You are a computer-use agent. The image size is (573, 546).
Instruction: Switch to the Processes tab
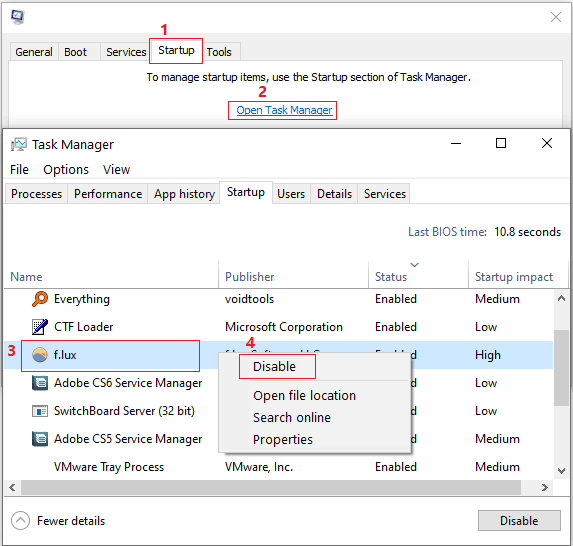(37, 194)
